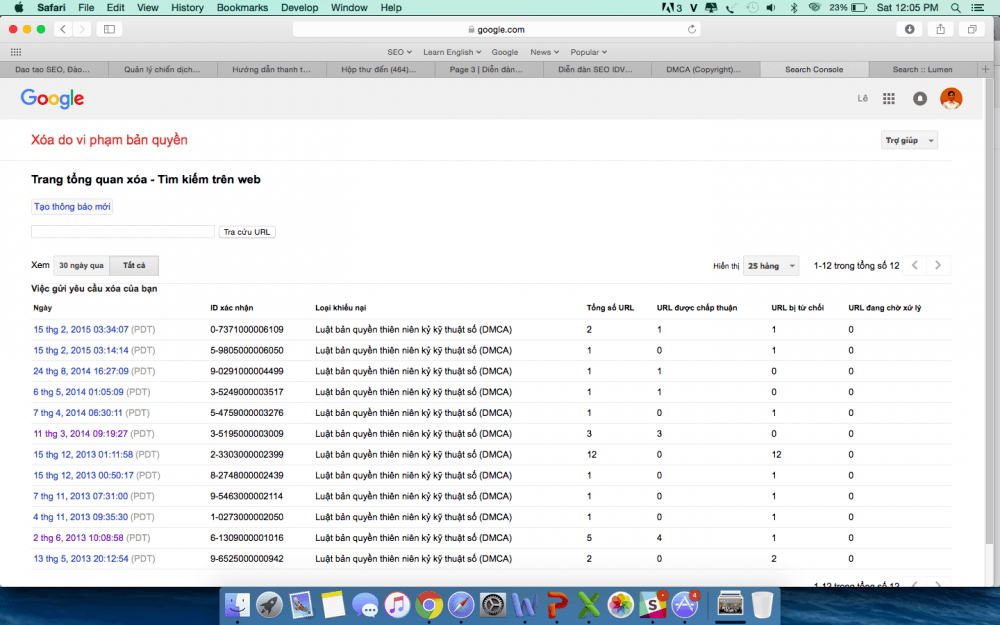
Task: Open the Develop menu
Action: pos(300,8)
